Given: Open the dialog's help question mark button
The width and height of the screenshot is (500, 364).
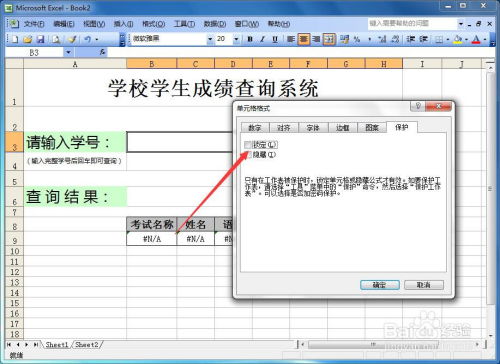Looking at the screenshot, I should (418, 106).
